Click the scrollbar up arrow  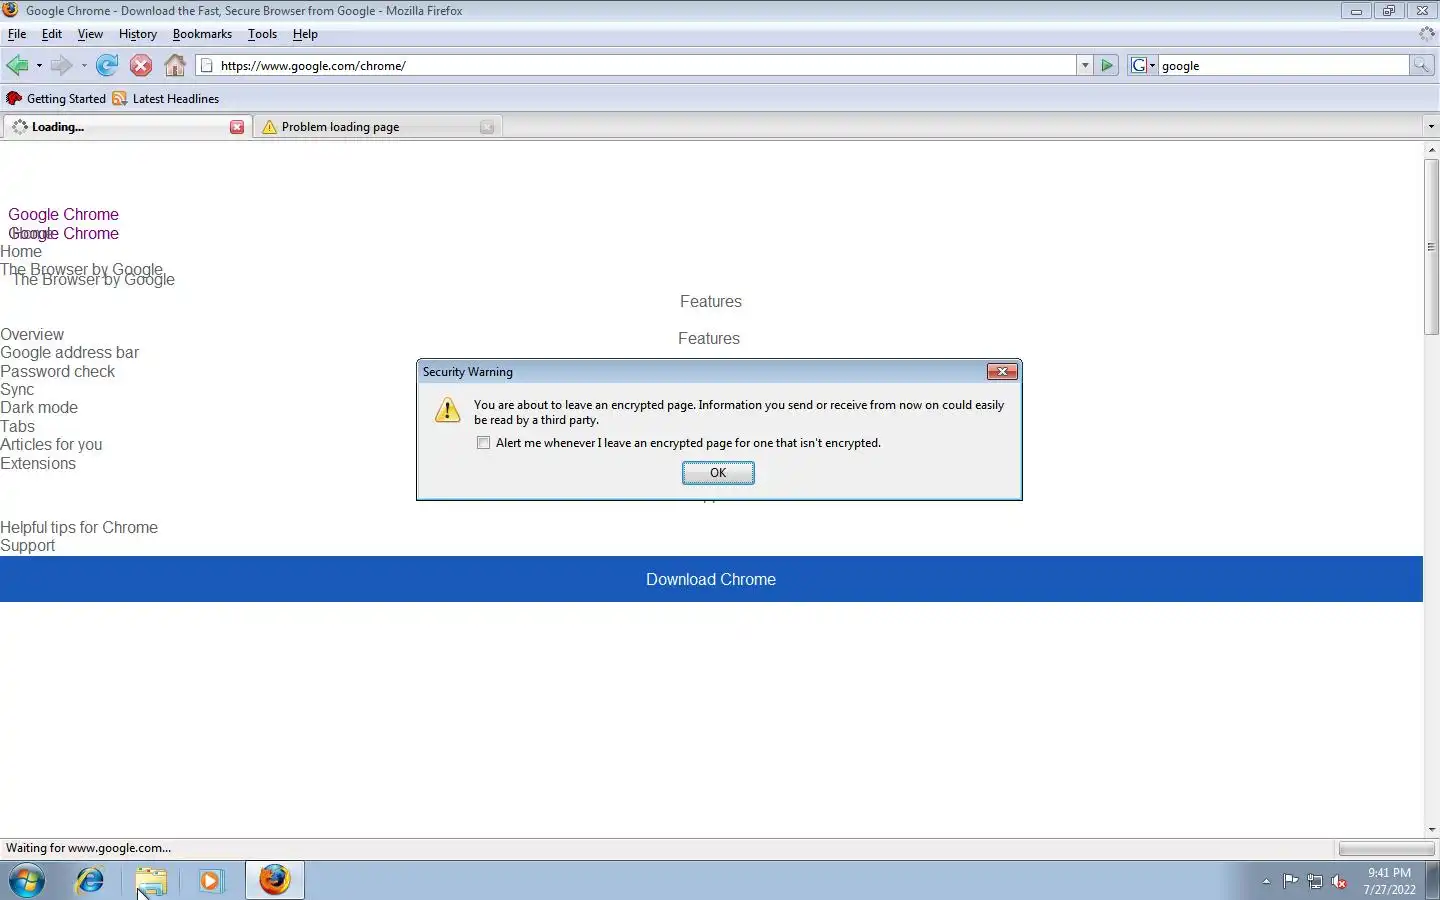click(1431, 150)
